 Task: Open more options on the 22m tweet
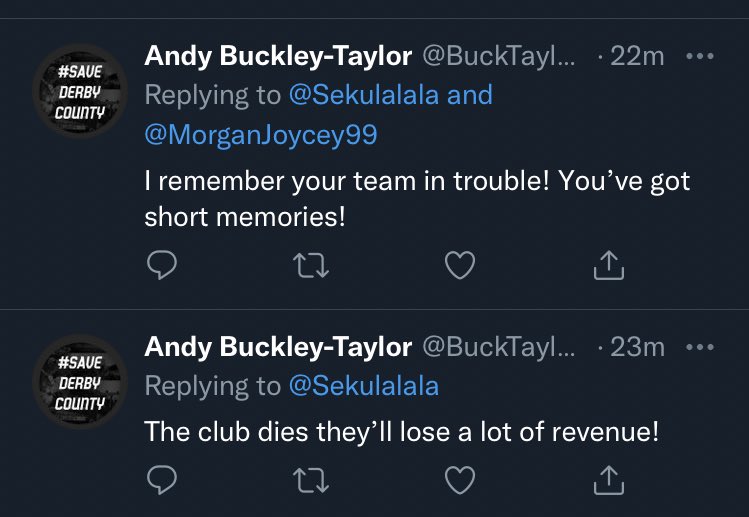(700, 56)
